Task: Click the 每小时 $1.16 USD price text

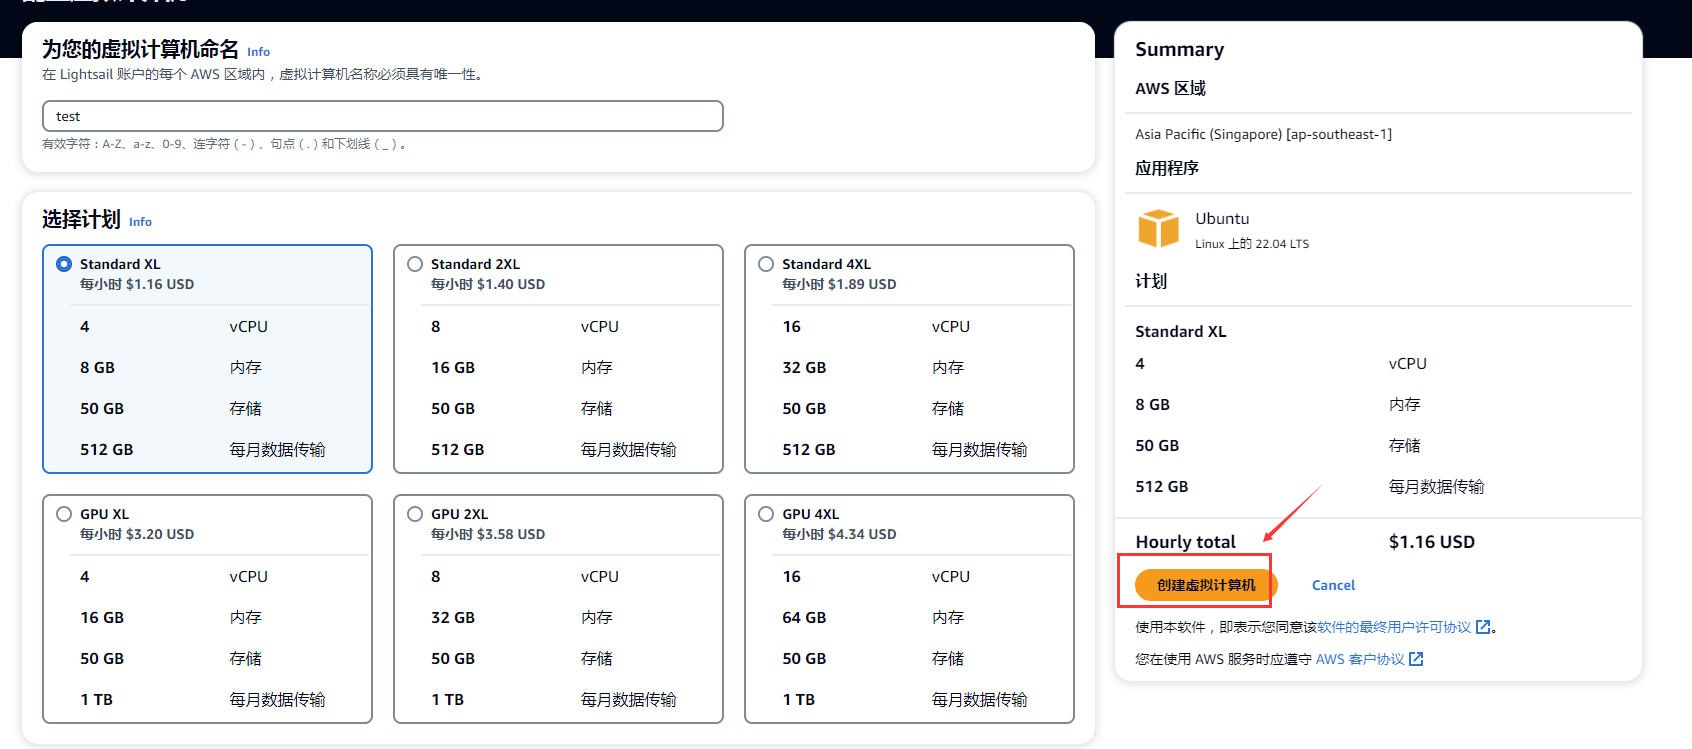Action: (x=137, y=284)
